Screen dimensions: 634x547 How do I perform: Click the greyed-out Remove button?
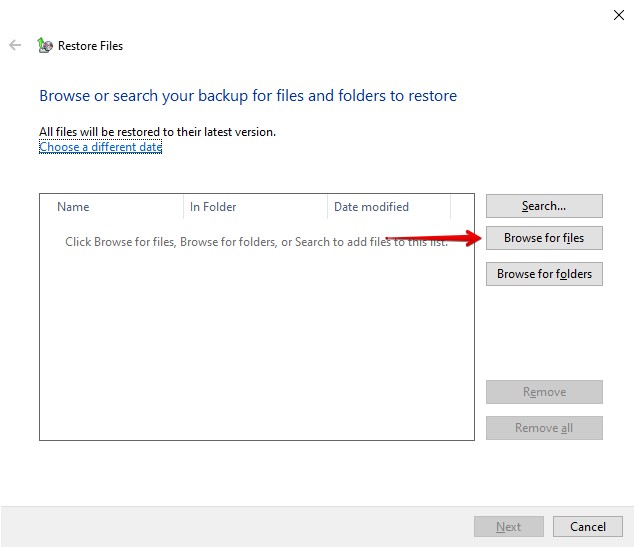[x=544, y=392]
